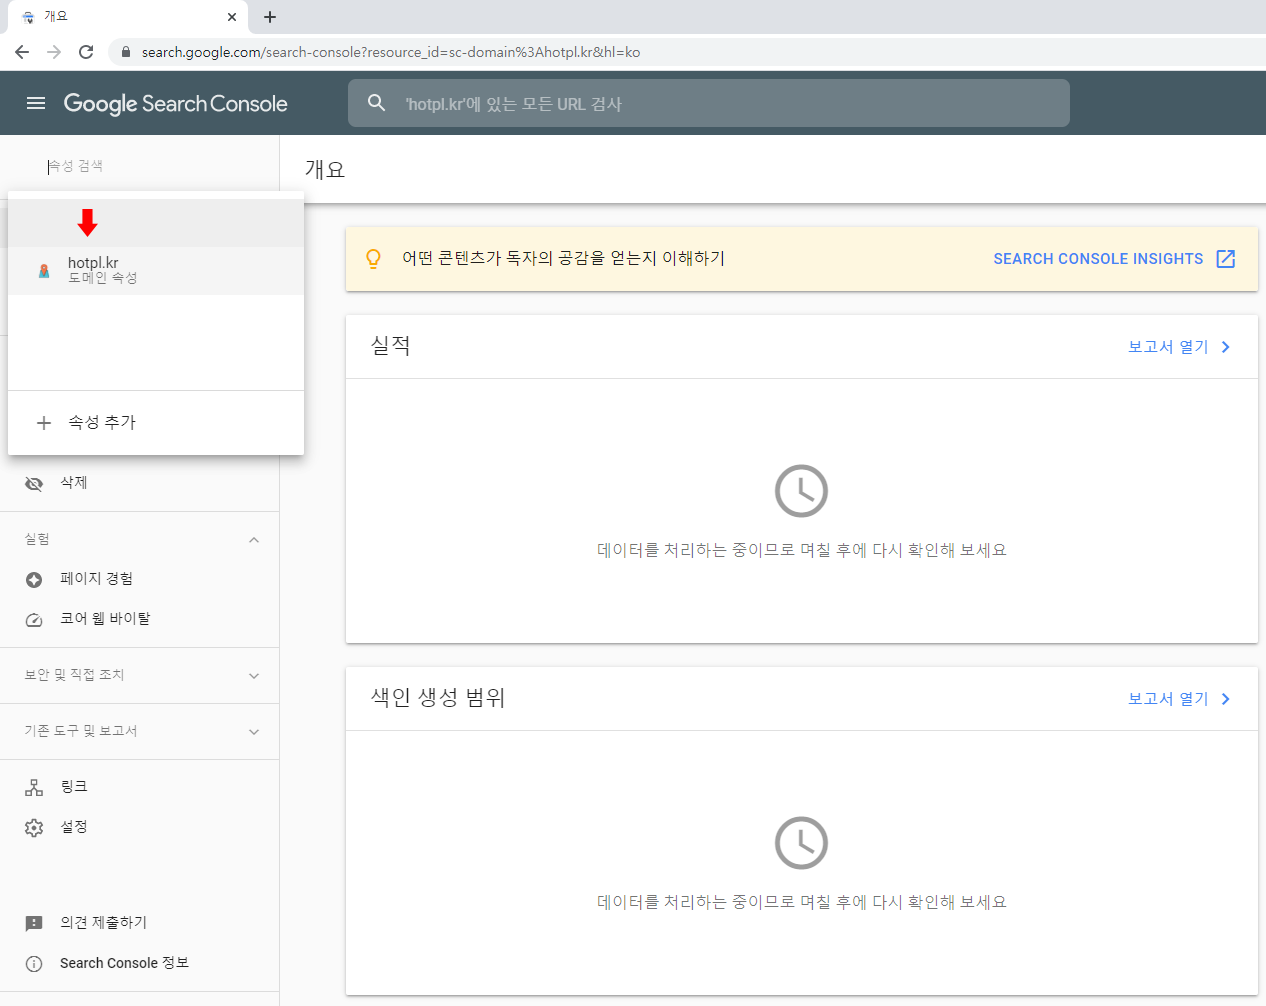Click the 도메인 속성 label
Image resolution: width=1266 pixels, height=1006 pixels.
pyautogui.click(x=102, y=278)
